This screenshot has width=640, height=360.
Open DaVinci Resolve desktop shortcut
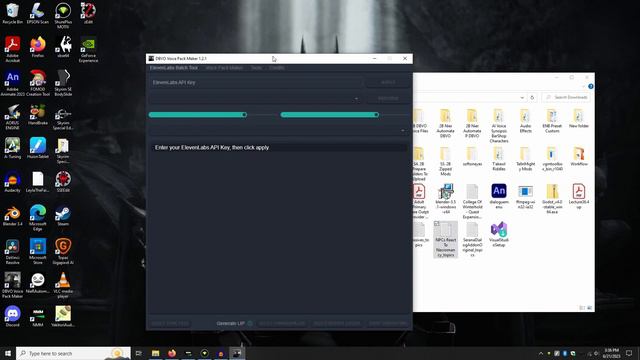point(12,252)
